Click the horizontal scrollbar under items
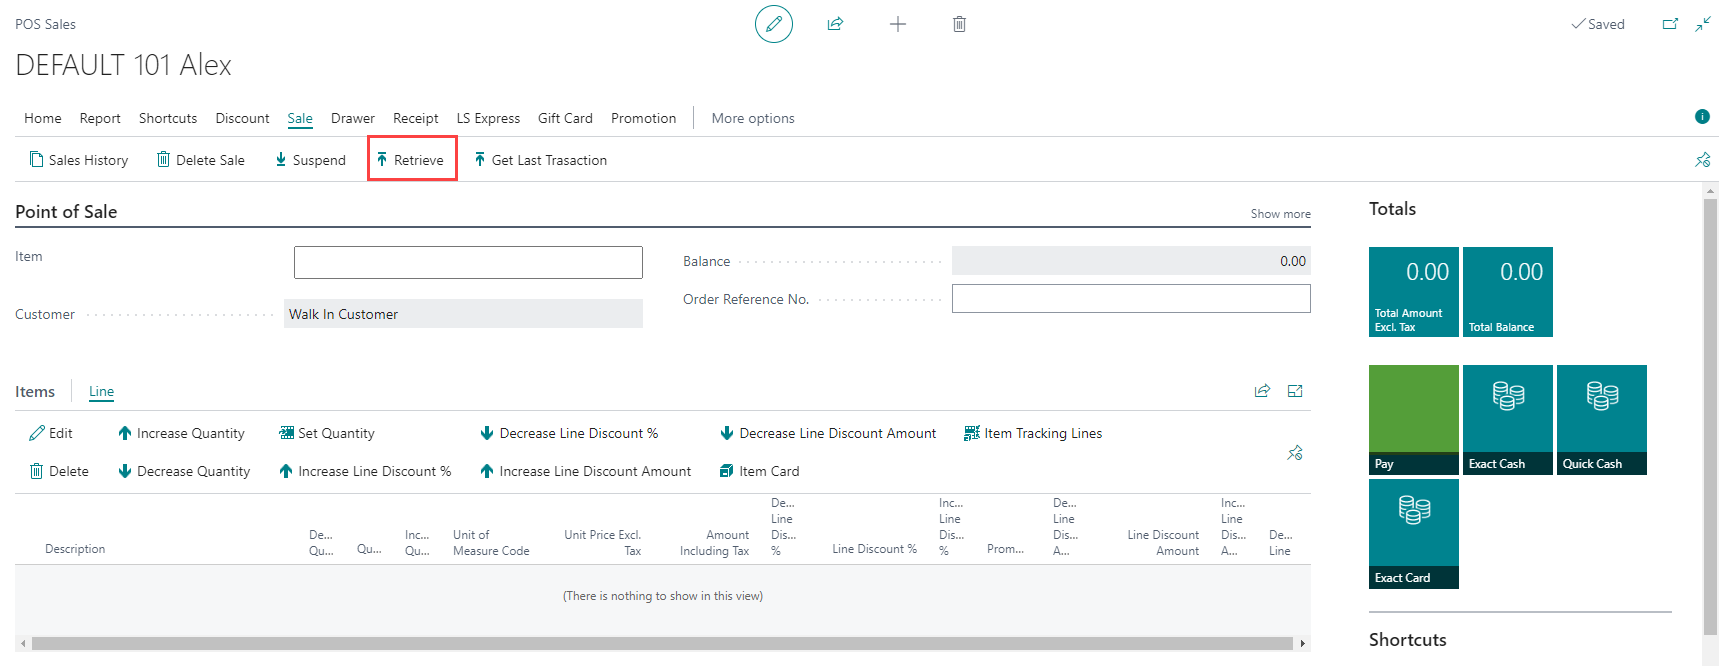1731x666 pixels. point(660,643)
